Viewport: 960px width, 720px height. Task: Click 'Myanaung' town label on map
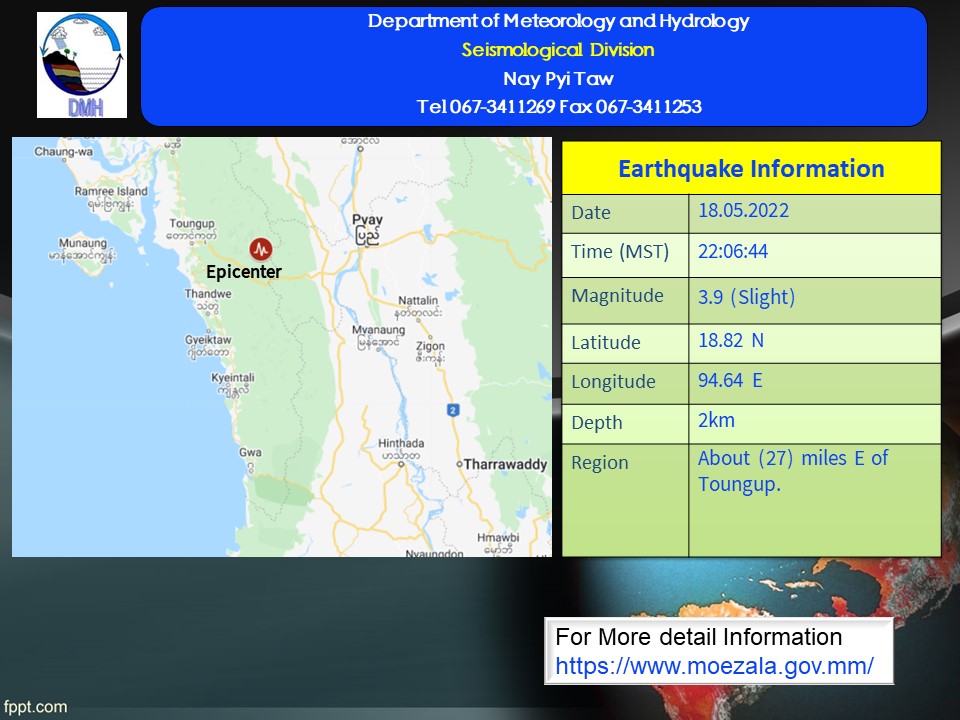[378, 330]
